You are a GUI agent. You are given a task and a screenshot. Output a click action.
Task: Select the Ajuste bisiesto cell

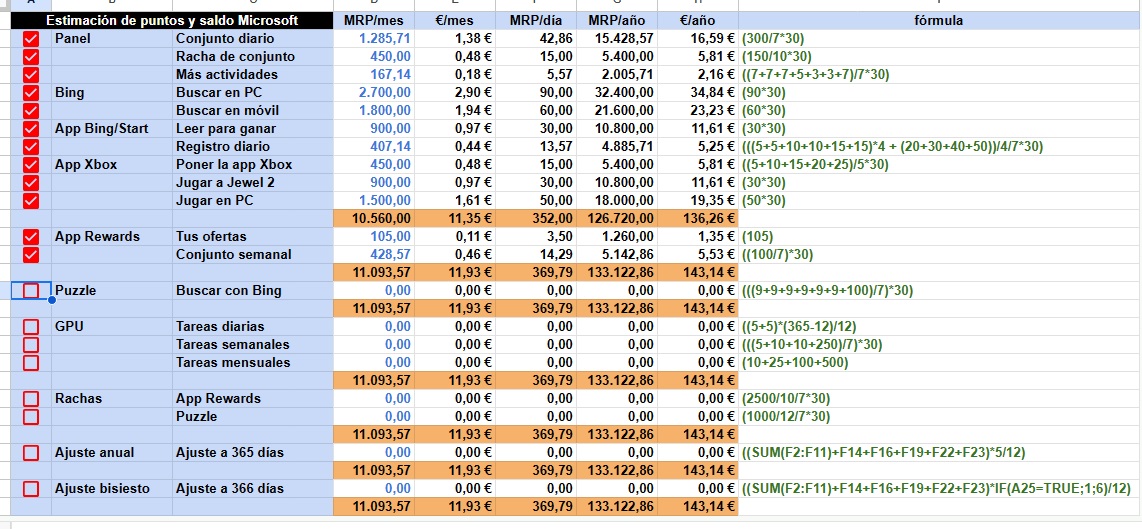[x=111, y=488]
